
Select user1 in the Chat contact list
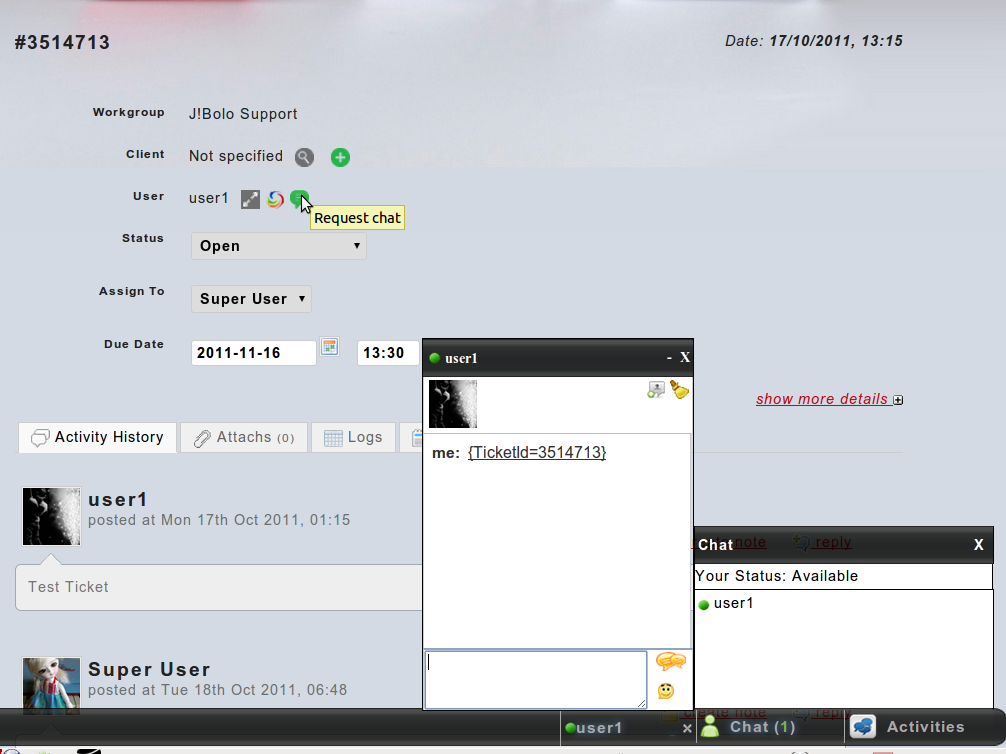pos(733,604)
